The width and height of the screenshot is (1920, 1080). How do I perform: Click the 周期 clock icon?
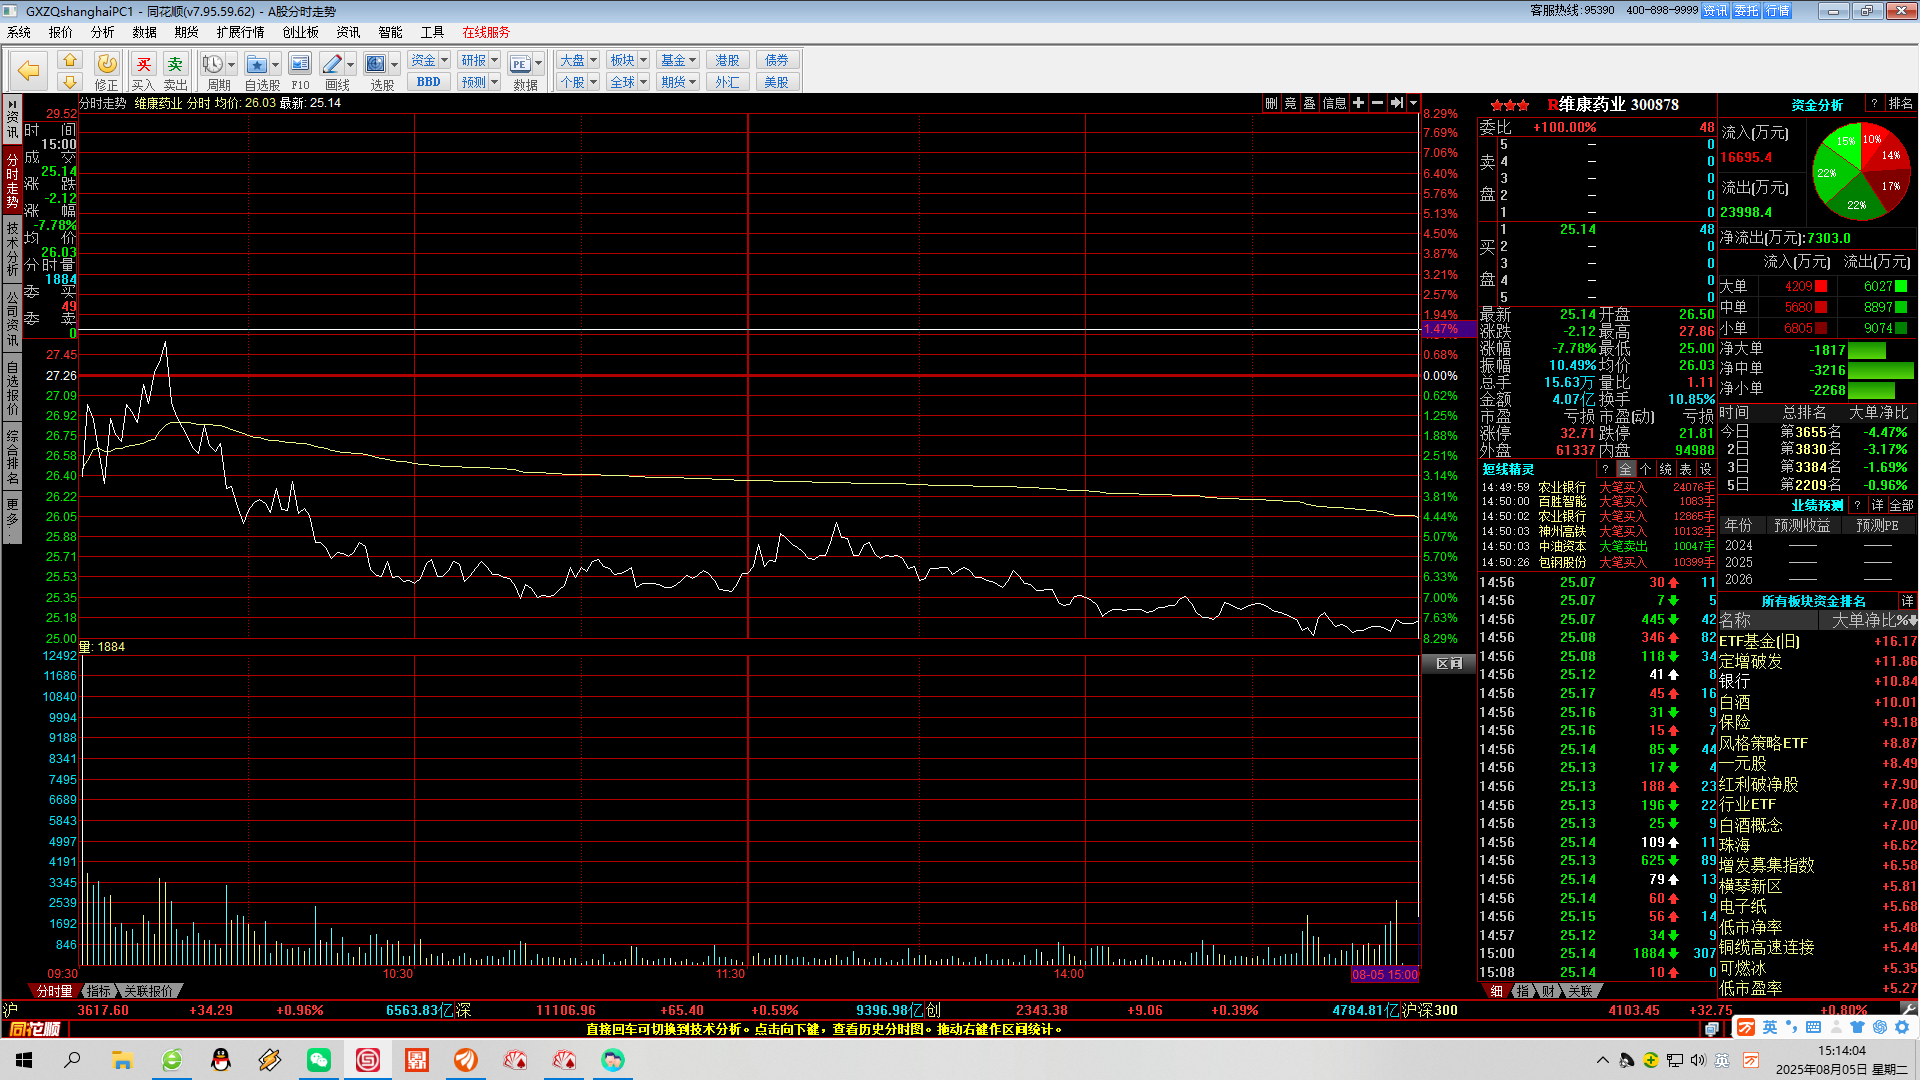212,64
